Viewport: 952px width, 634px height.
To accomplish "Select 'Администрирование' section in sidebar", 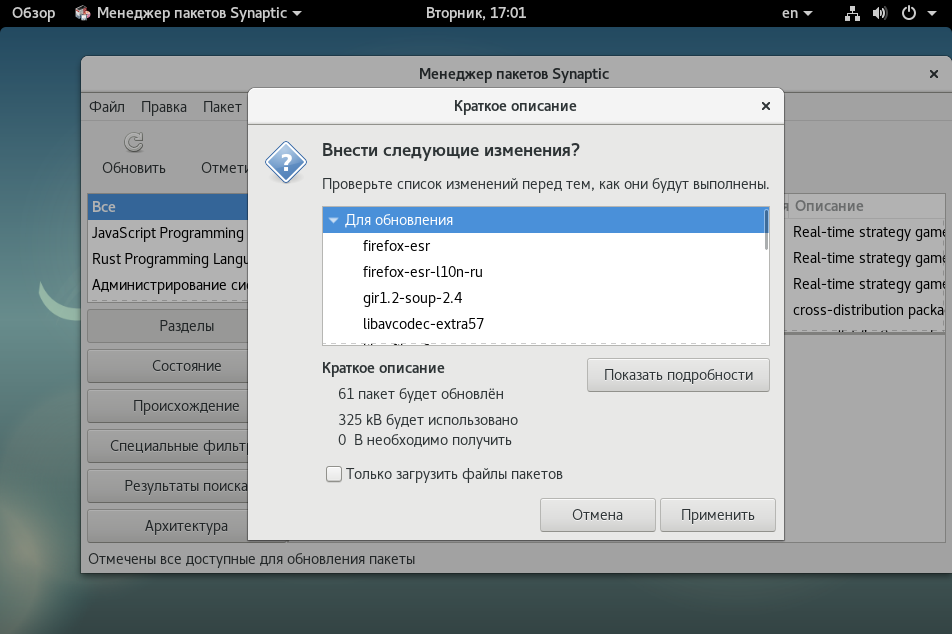I will [x=168, y=285].
